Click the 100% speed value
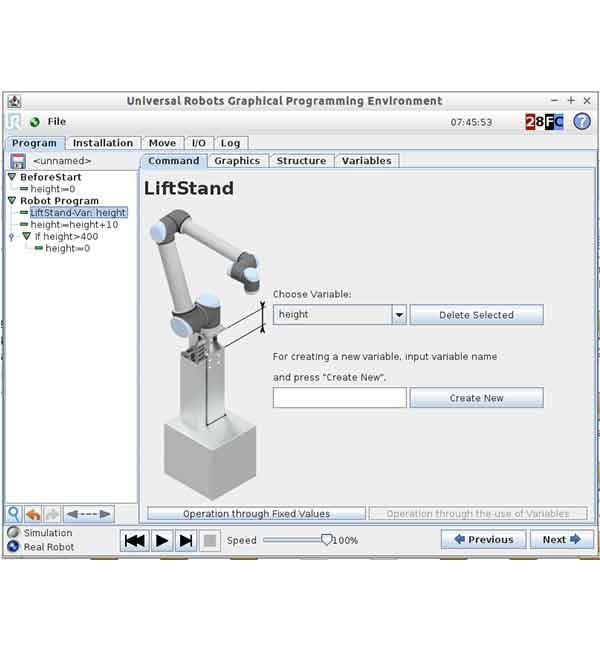 [x=345, y=541]
